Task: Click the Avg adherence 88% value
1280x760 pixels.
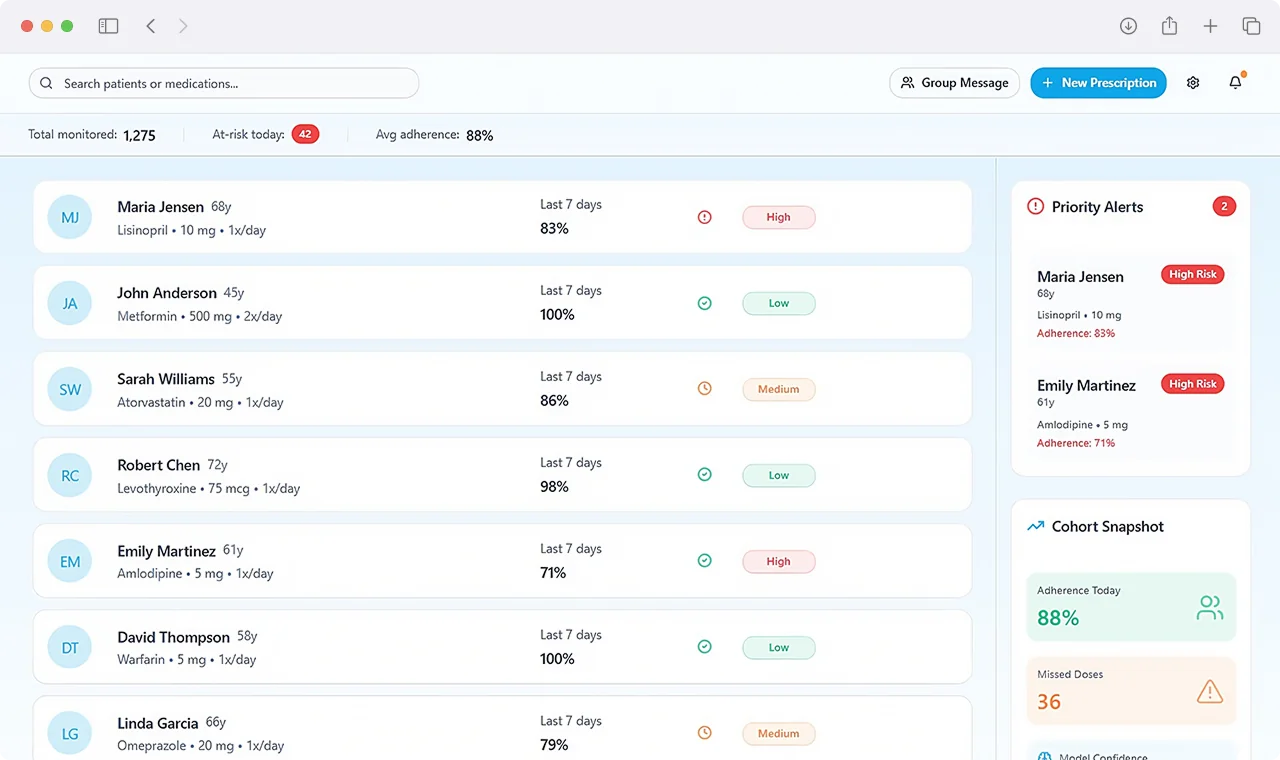Action: pos(480,135)
